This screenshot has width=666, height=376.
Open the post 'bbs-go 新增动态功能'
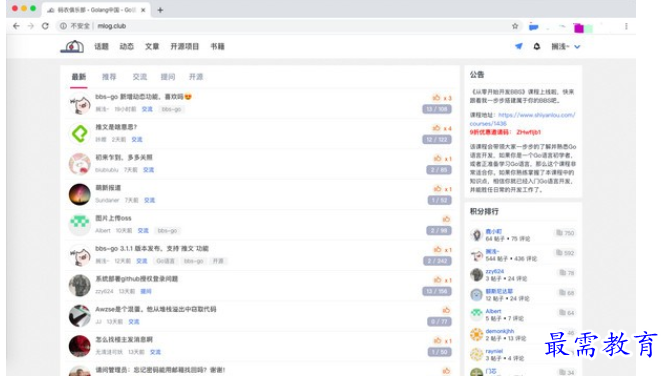click(x=143, y=97)
